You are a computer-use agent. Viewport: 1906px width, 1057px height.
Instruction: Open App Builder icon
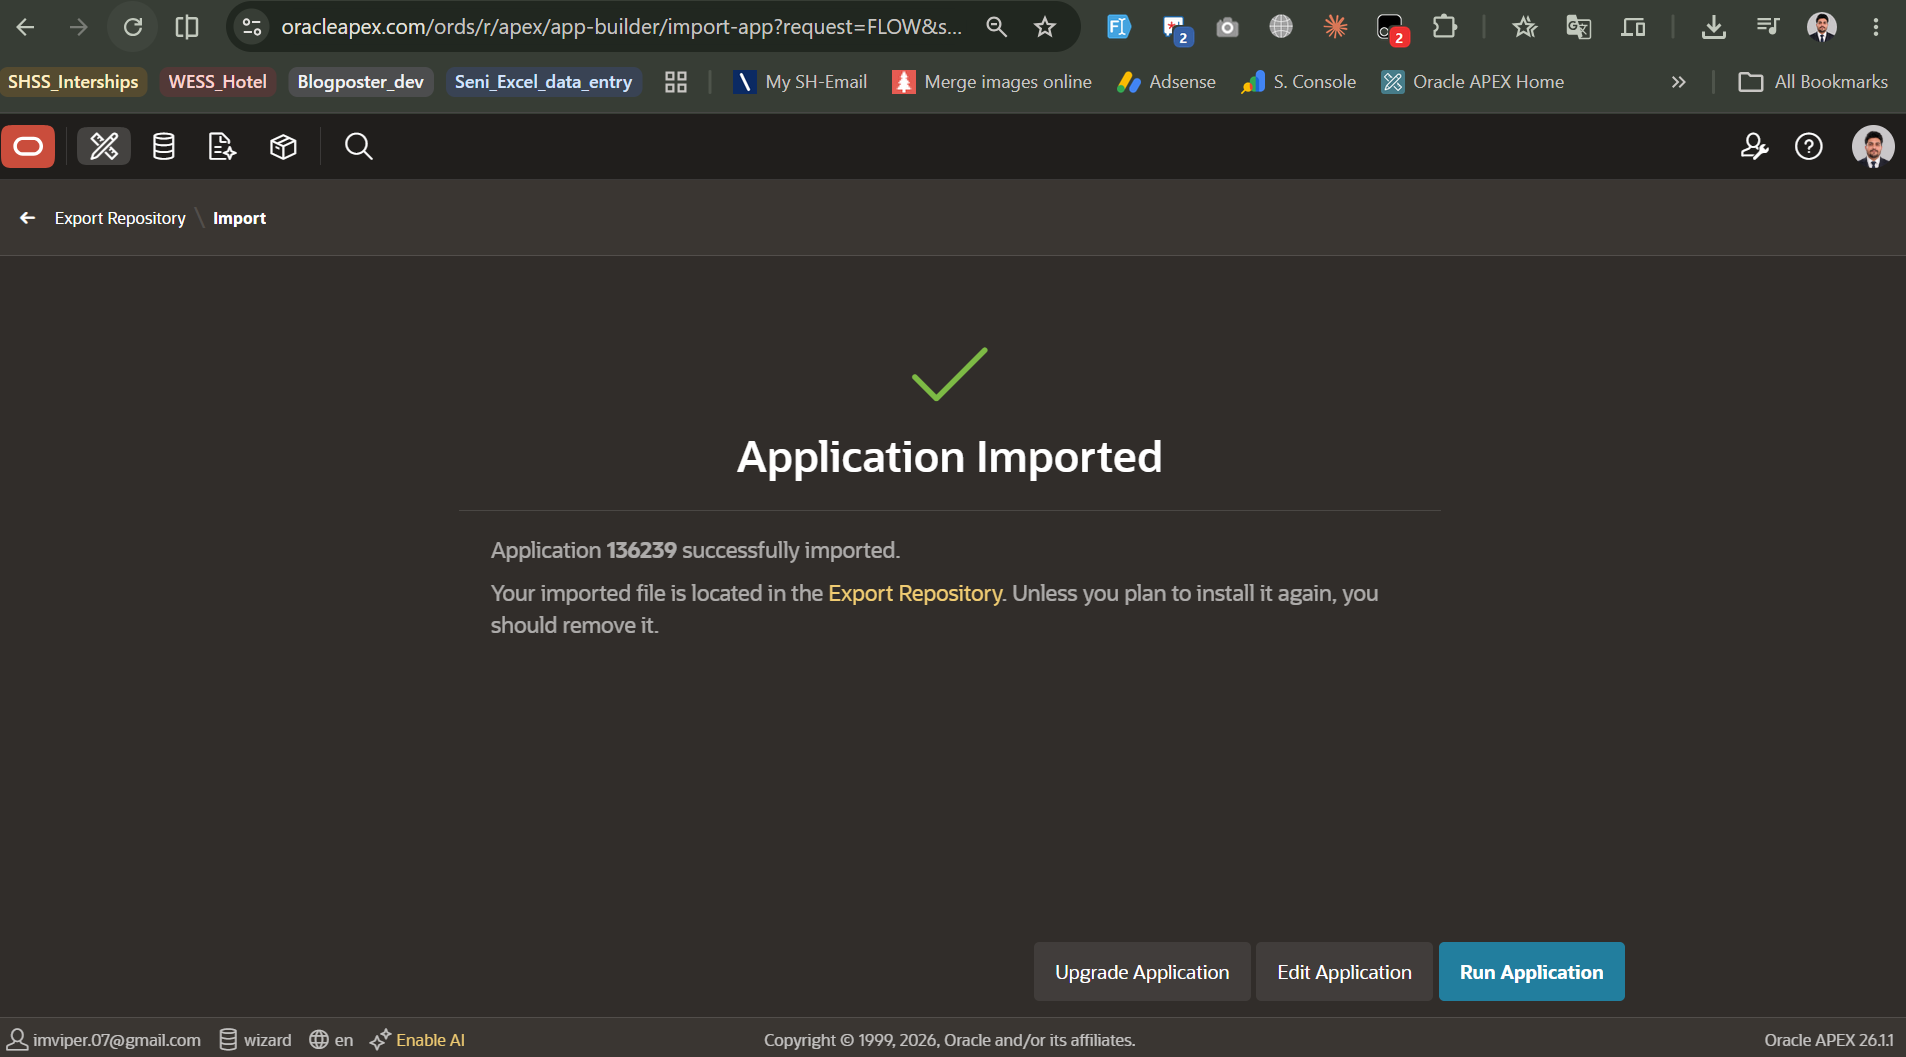104,147
